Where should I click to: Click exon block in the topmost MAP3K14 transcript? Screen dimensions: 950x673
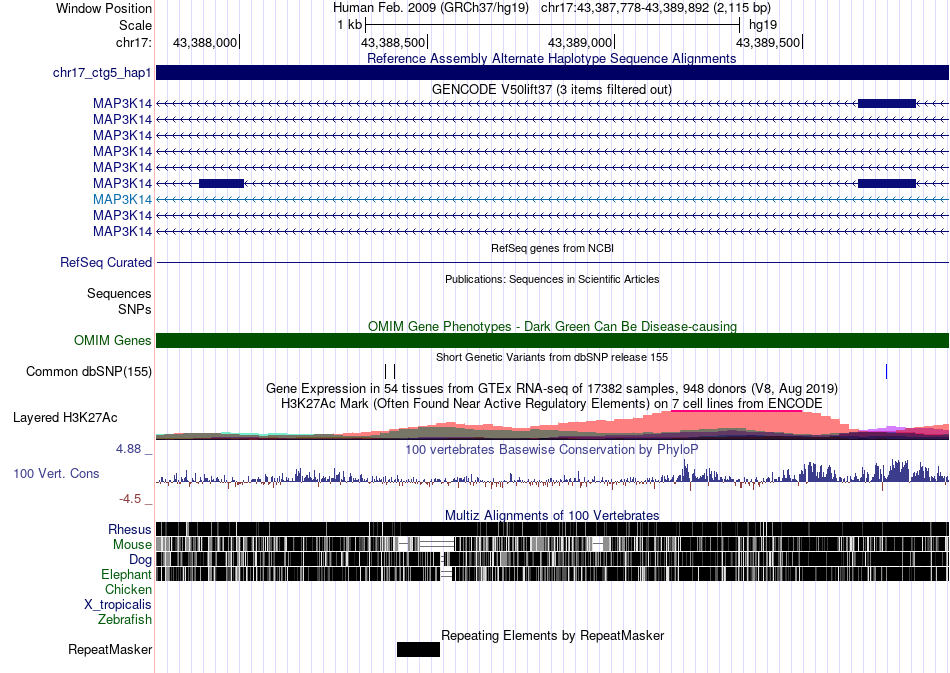[x=887, y=104]
